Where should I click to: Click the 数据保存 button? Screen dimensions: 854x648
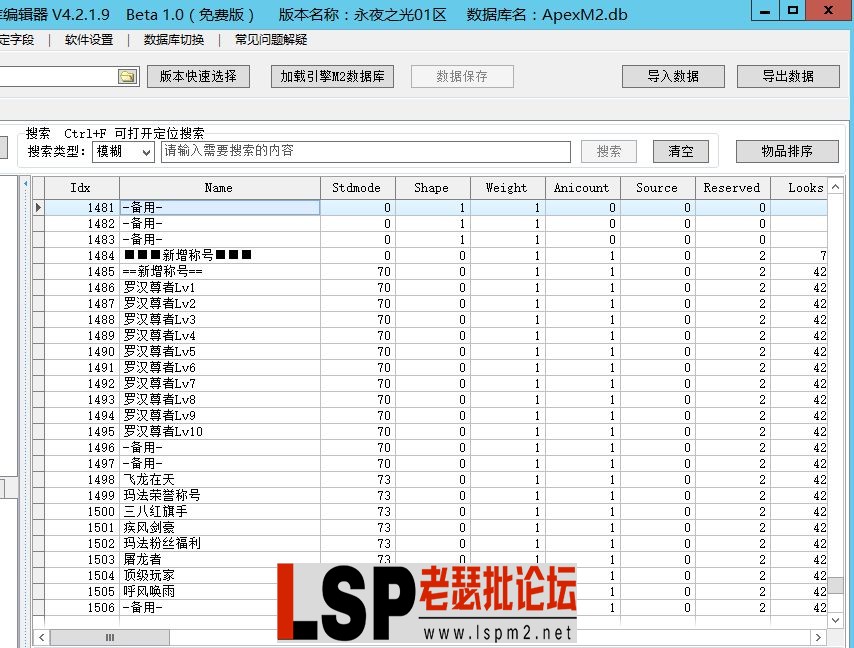[462, 76]
